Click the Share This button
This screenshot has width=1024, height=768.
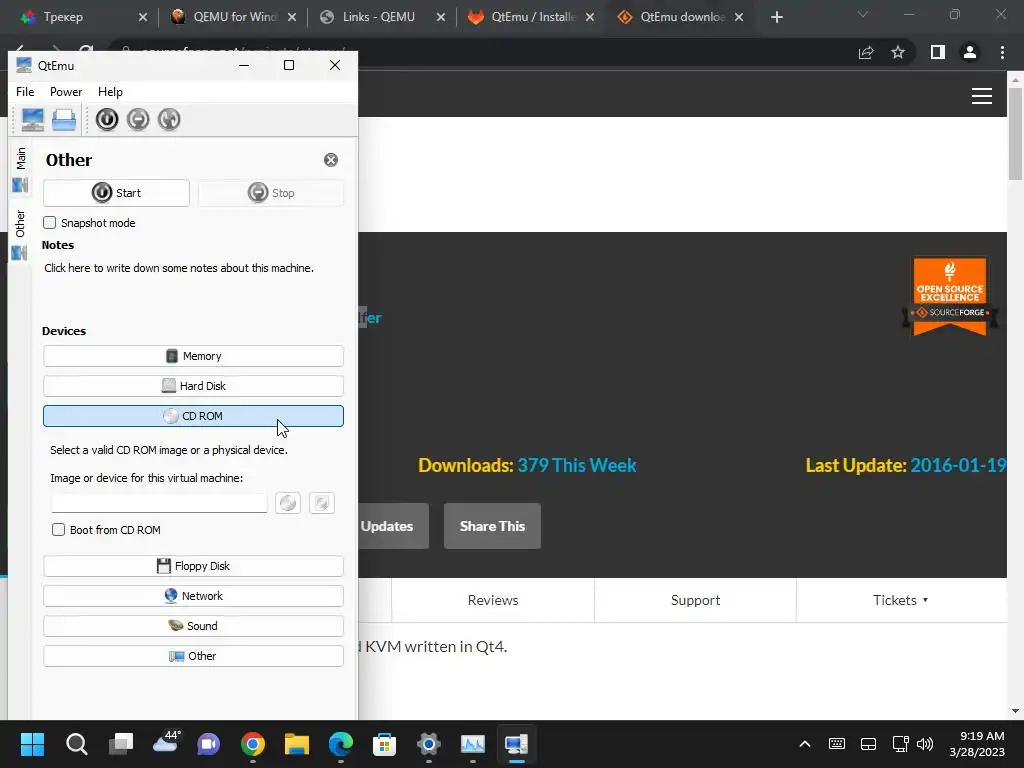pyautogui.click(x=492, y=526)
